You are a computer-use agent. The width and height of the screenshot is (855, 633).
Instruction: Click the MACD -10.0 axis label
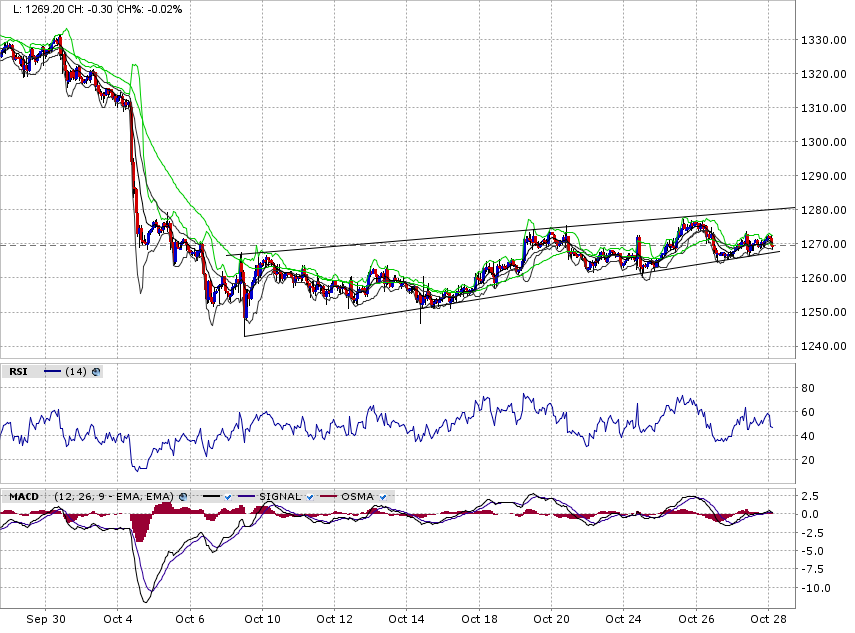coord(816,588)
